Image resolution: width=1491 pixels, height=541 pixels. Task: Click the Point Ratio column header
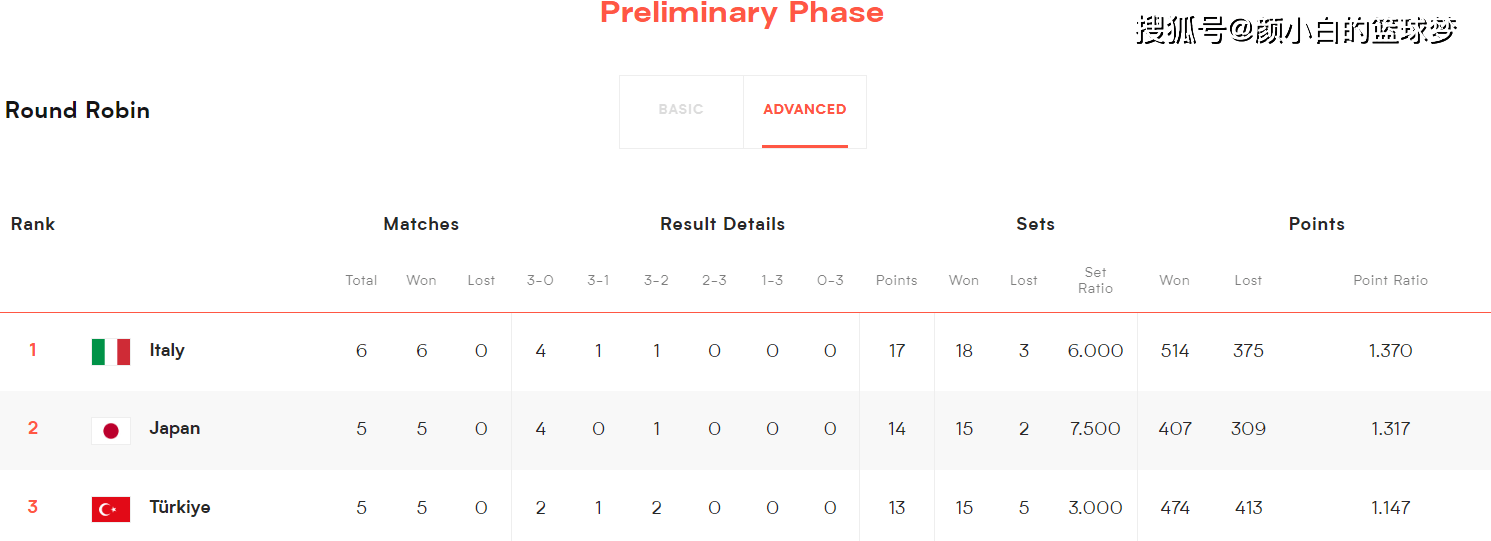pyautogui.click(x=1390, y=280)
